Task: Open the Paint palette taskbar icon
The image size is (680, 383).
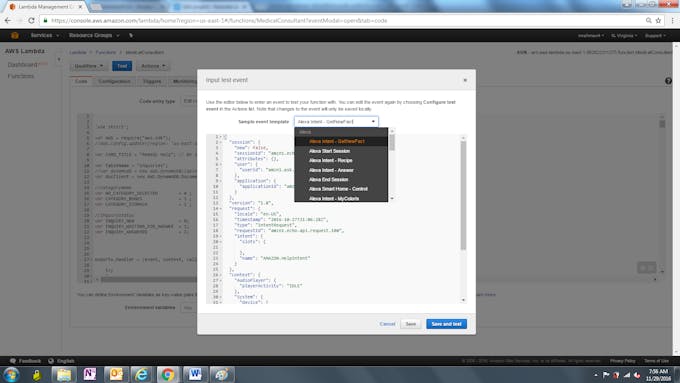Action: pyautogui.click(x=222, y=374)
